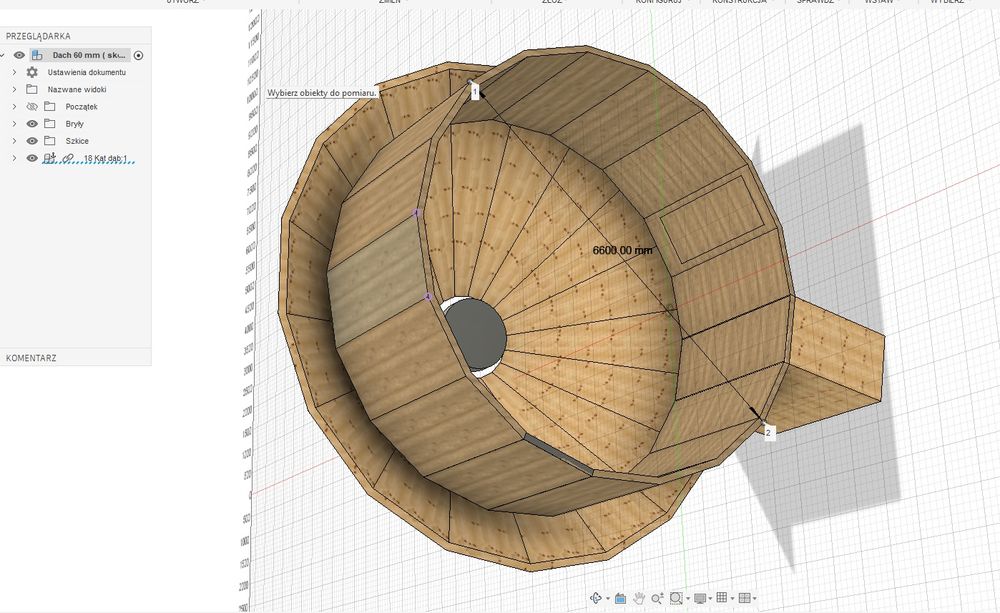Select the Pan hand tool
Viewport: 1000px width, 613px height.
tap(639, 598)
